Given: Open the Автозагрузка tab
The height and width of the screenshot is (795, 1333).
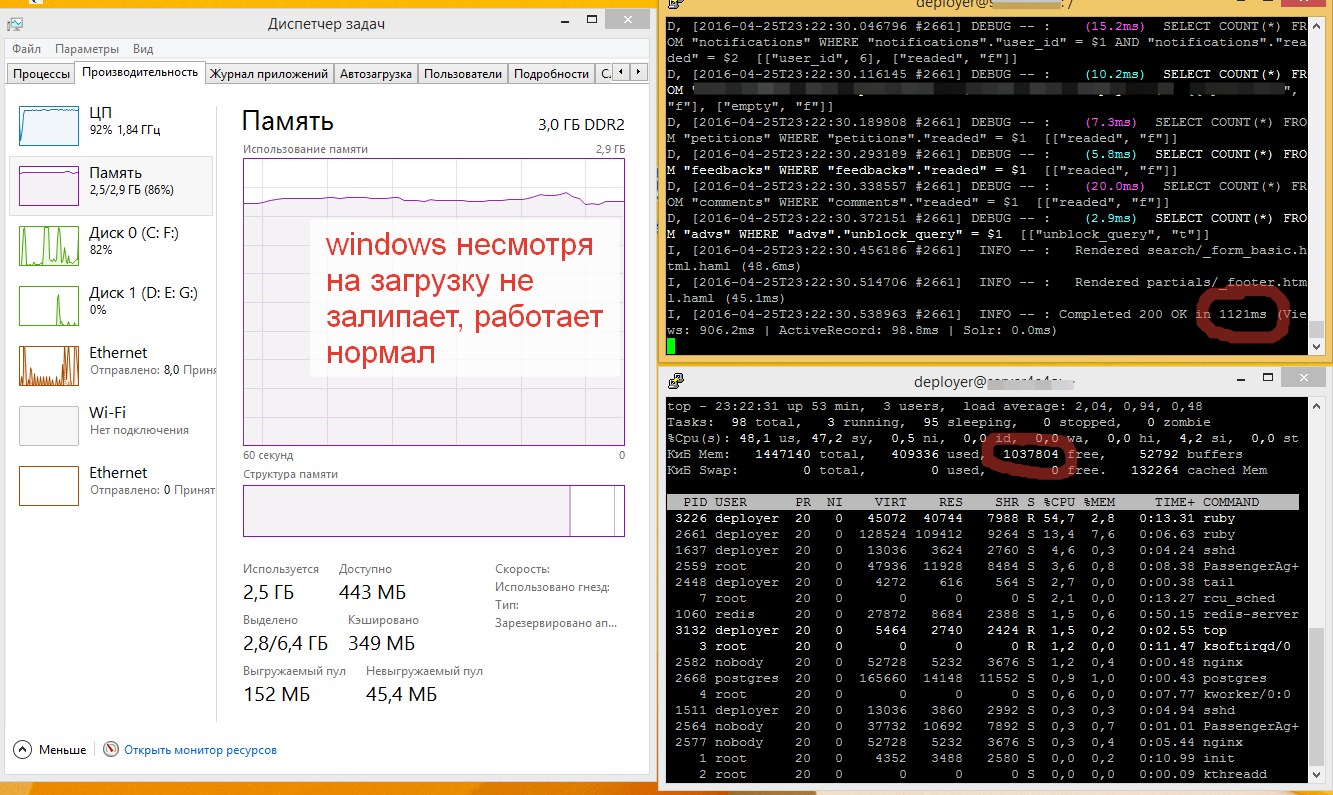Looking at the screenshot, I should tap(376, 74).
